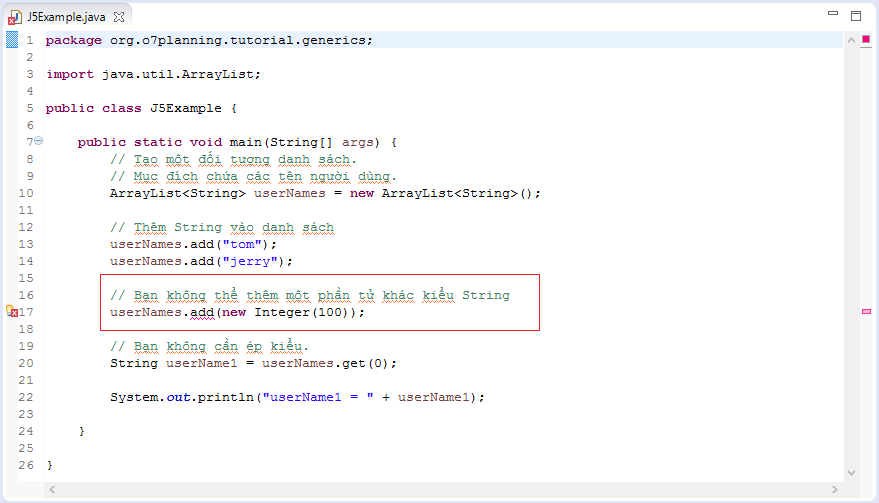879x503 pixels.
Task: Maximize the editor view
Action: click(x=856, y=16)
